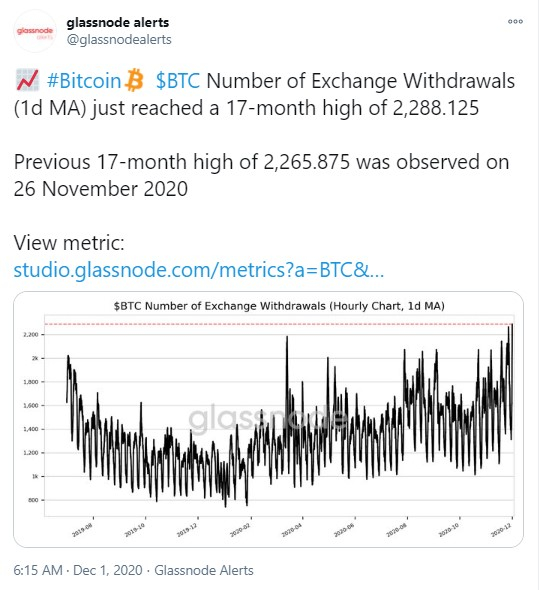Click the 800 y-axis tick label
Image resolution: width=539 pixels, height=590 pixels.
(33, 500)
